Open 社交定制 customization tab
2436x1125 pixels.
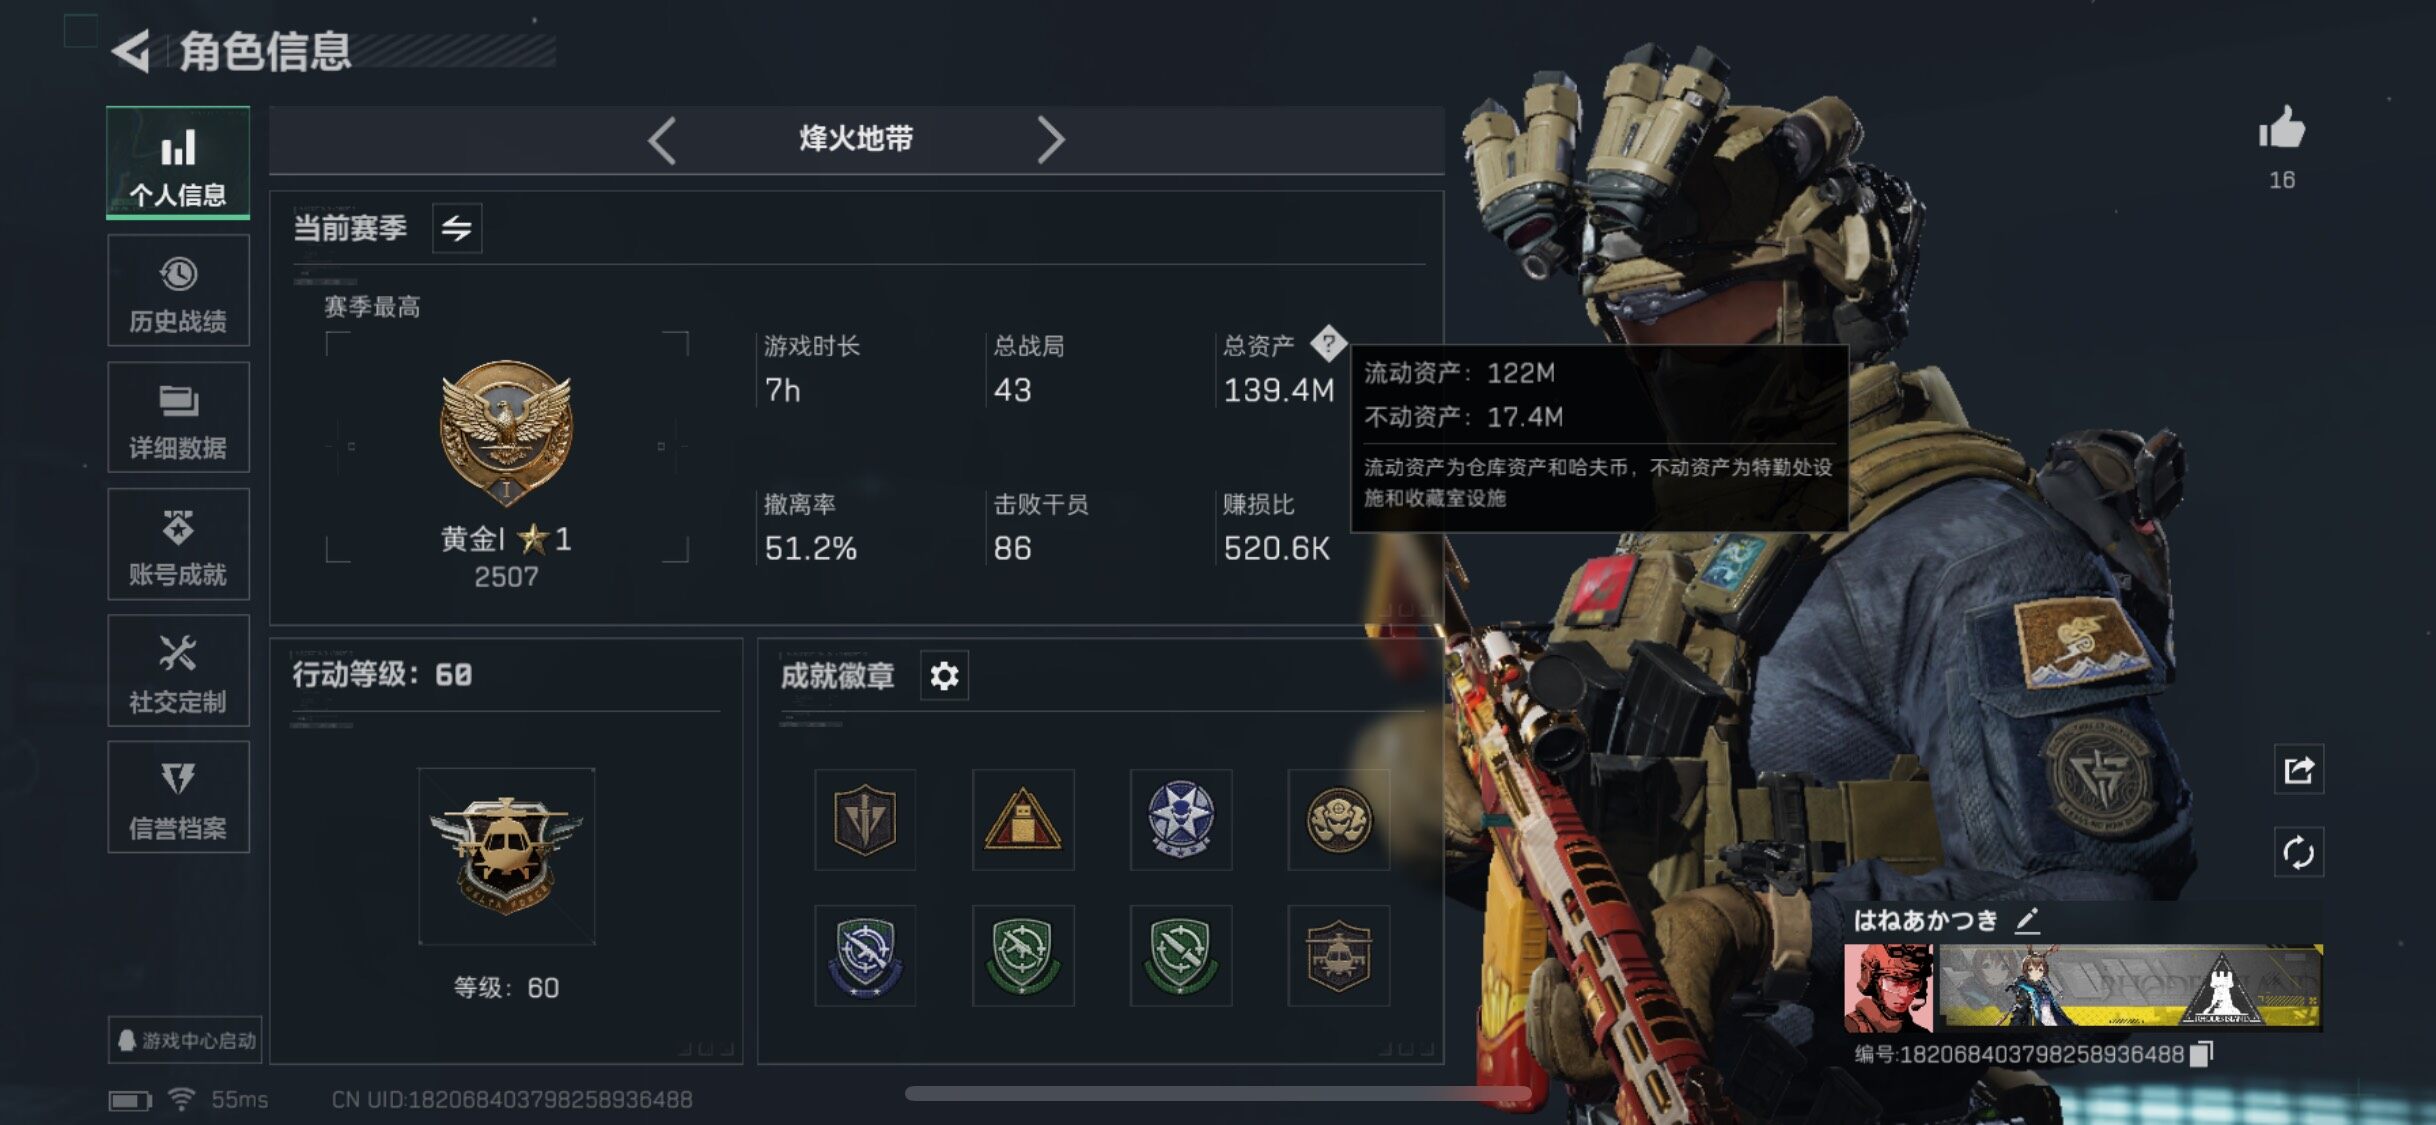point(178,670)
